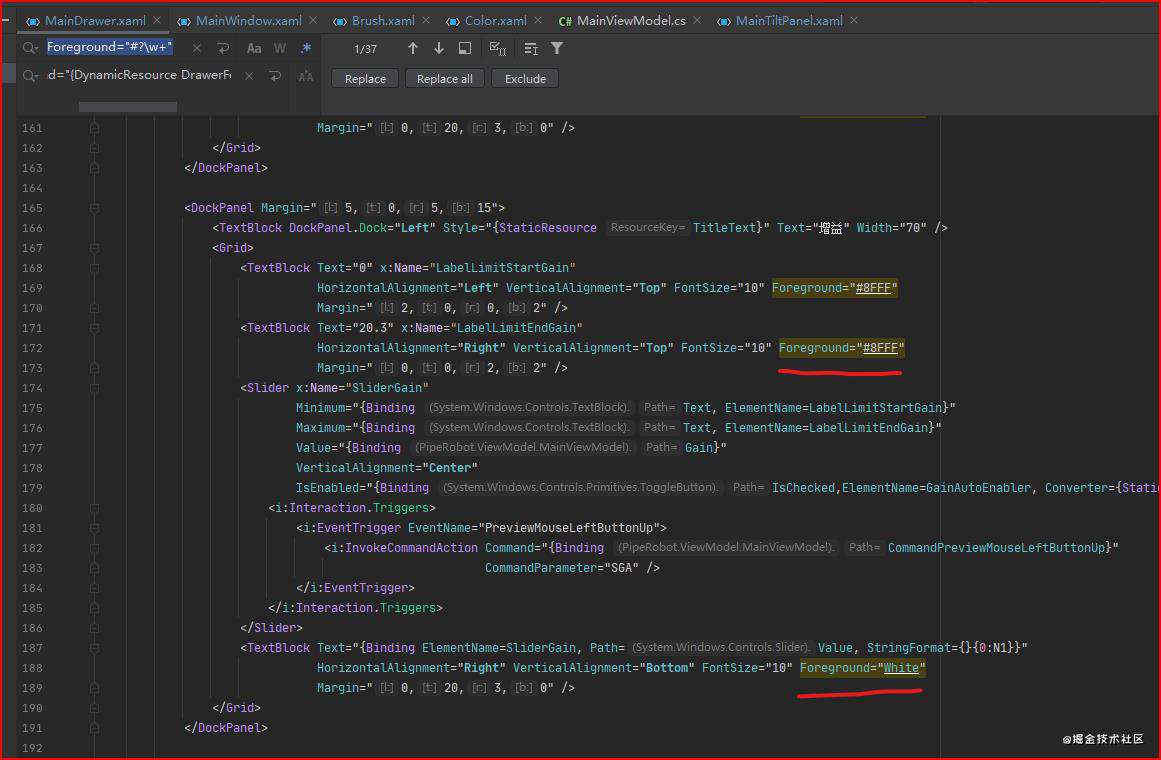The height and width of the screenshot is (760, 1161).
Task: Close the Color.xaml tab
Action: pos(538,21)
